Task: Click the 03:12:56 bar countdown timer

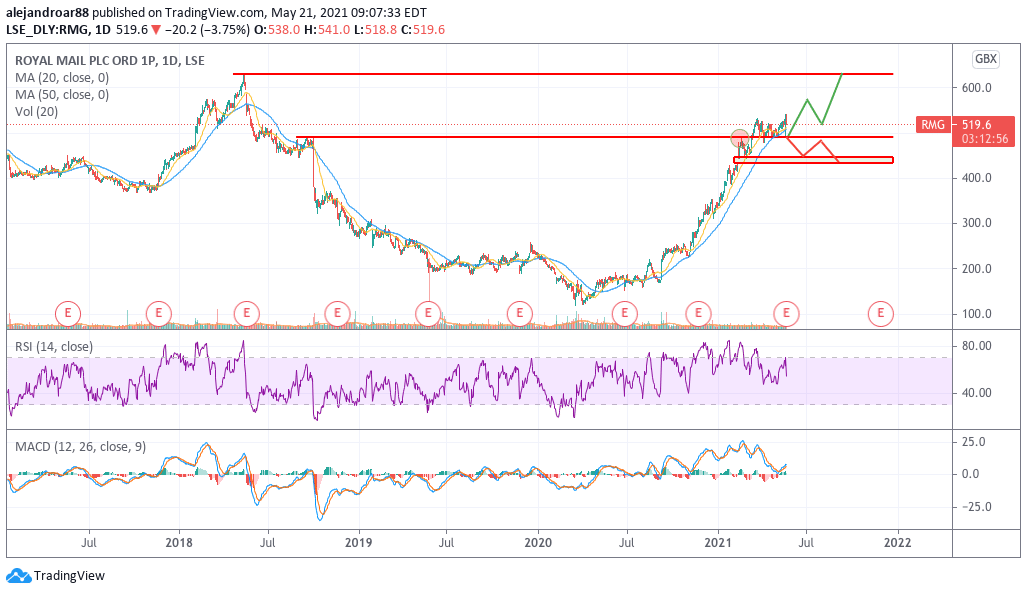Action: point(984,139)
